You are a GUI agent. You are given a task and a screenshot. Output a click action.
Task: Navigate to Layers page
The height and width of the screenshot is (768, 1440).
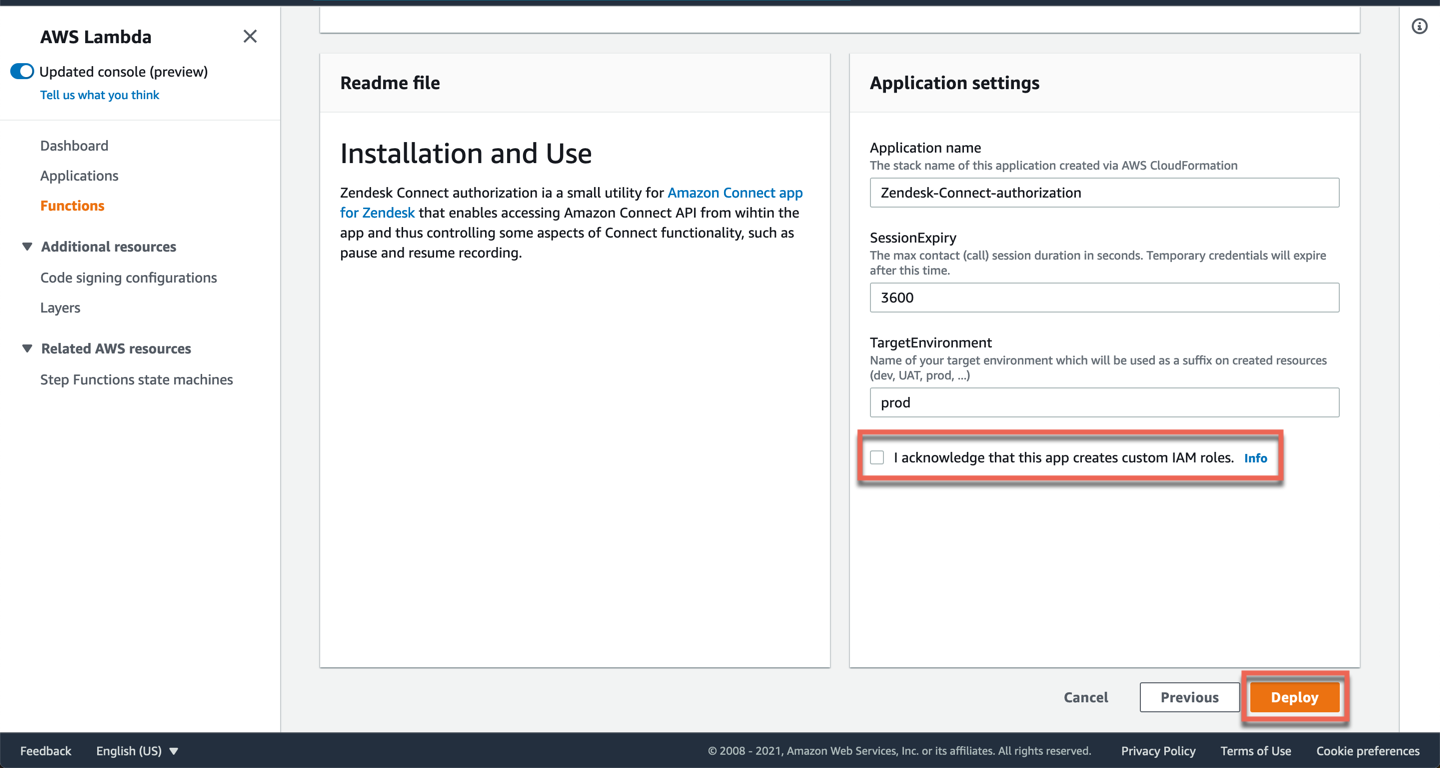pos(60,308)
